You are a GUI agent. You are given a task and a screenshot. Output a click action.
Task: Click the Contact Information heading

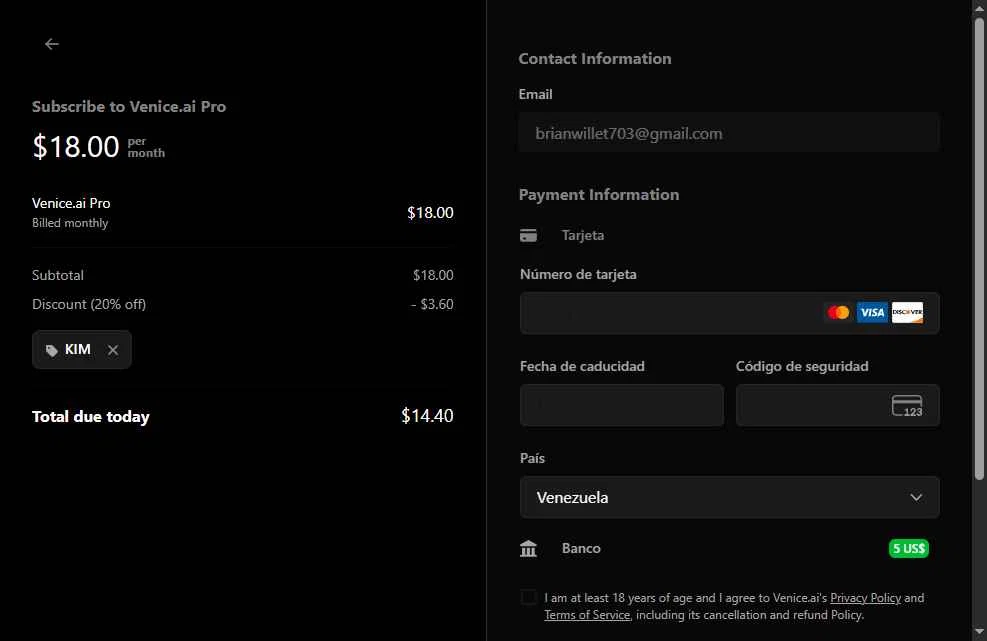tap(595, 59)
